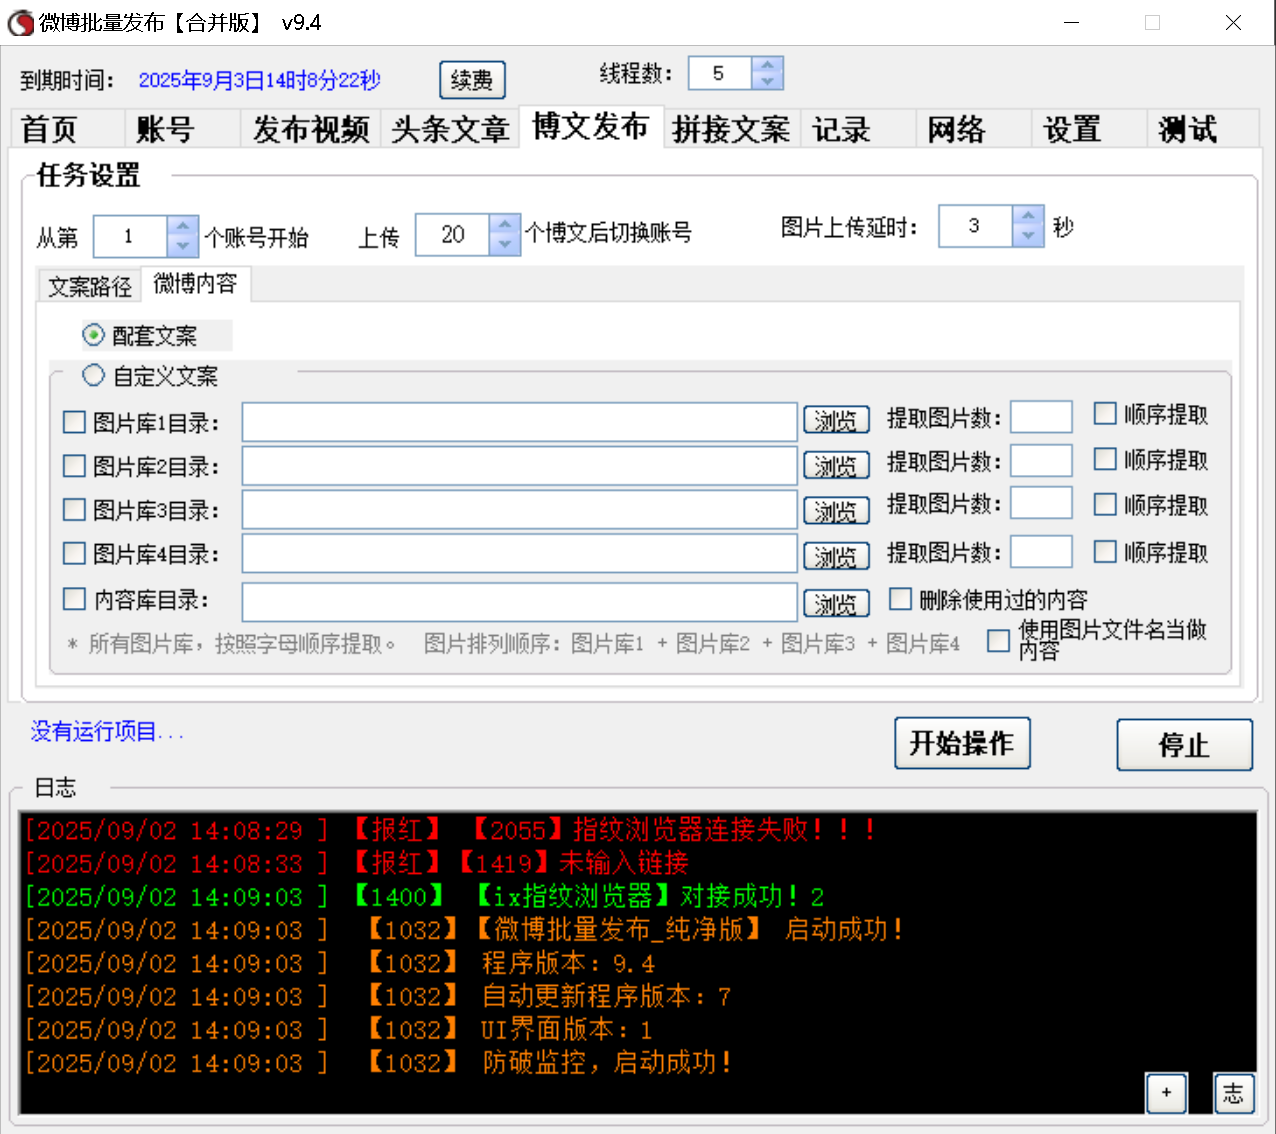The width and height of the screenshot is (1276, 1134).
Task: Click the 续费 renewal button
Action: [472, 79]
